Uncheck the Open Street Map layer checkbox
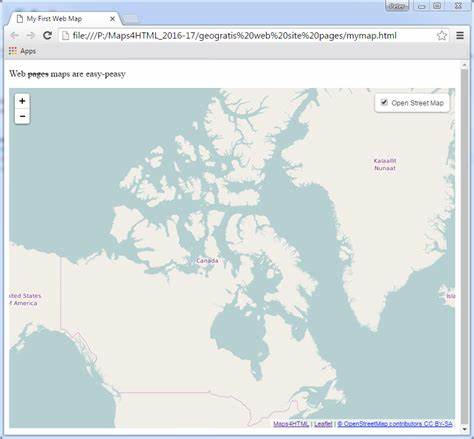Image resolution: width=474 pixels, height=439 pixels. click(384, 102)
